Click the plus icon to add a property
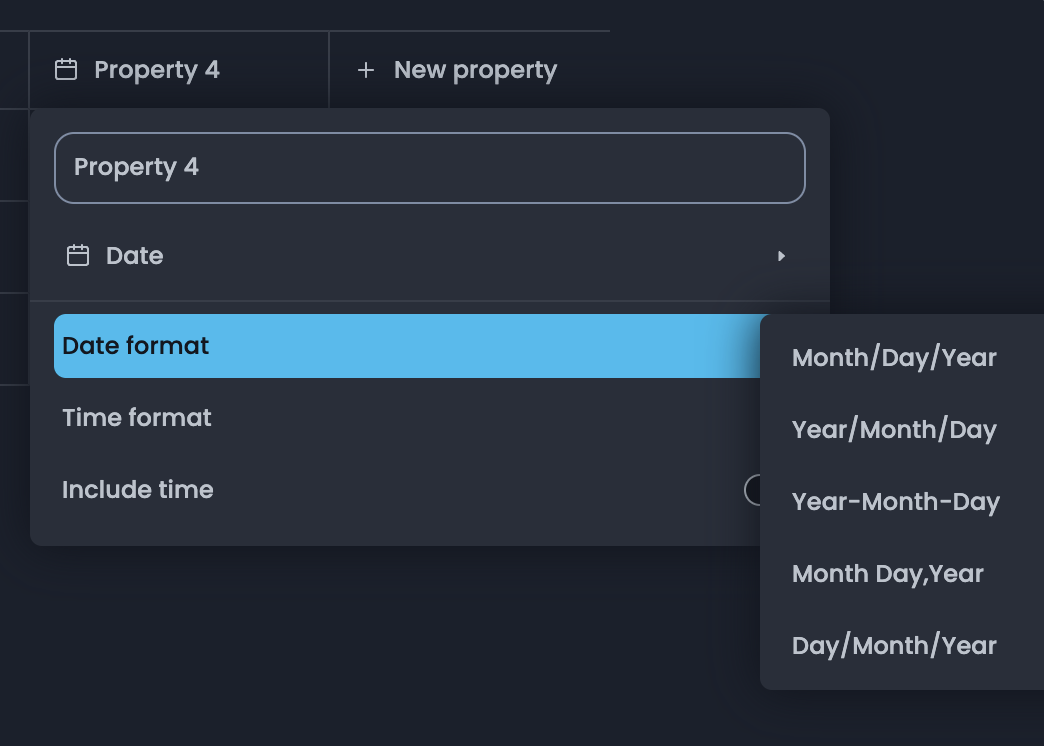Screen dimensions: 1044x746 (364, 70)
